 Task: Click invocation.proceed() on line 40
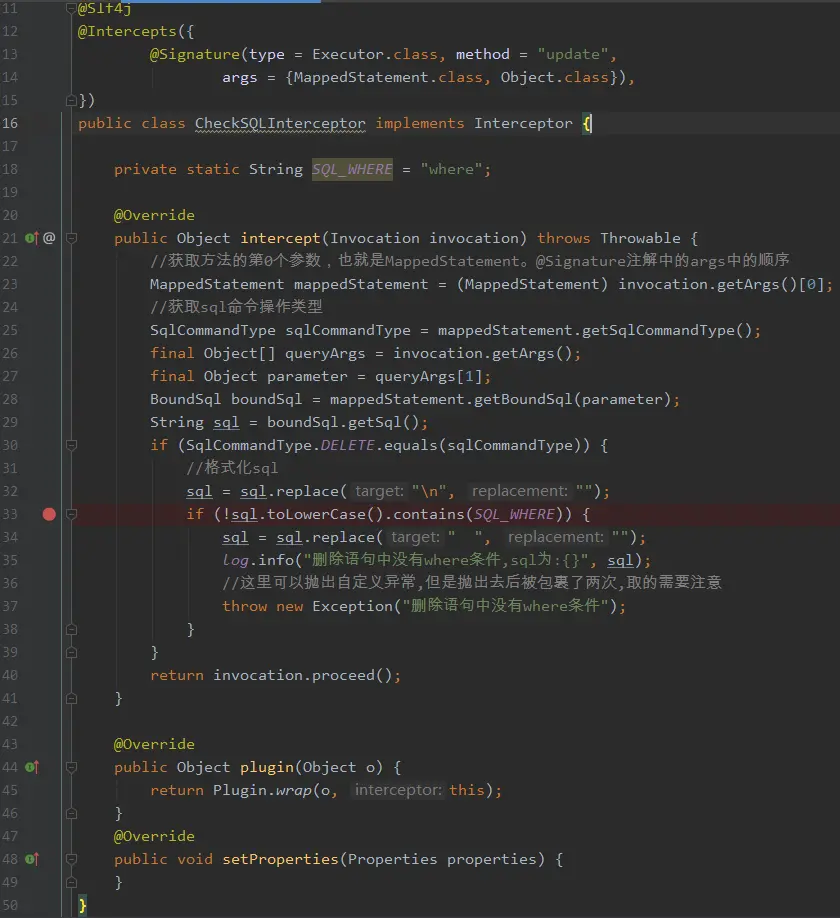[303, 675]
